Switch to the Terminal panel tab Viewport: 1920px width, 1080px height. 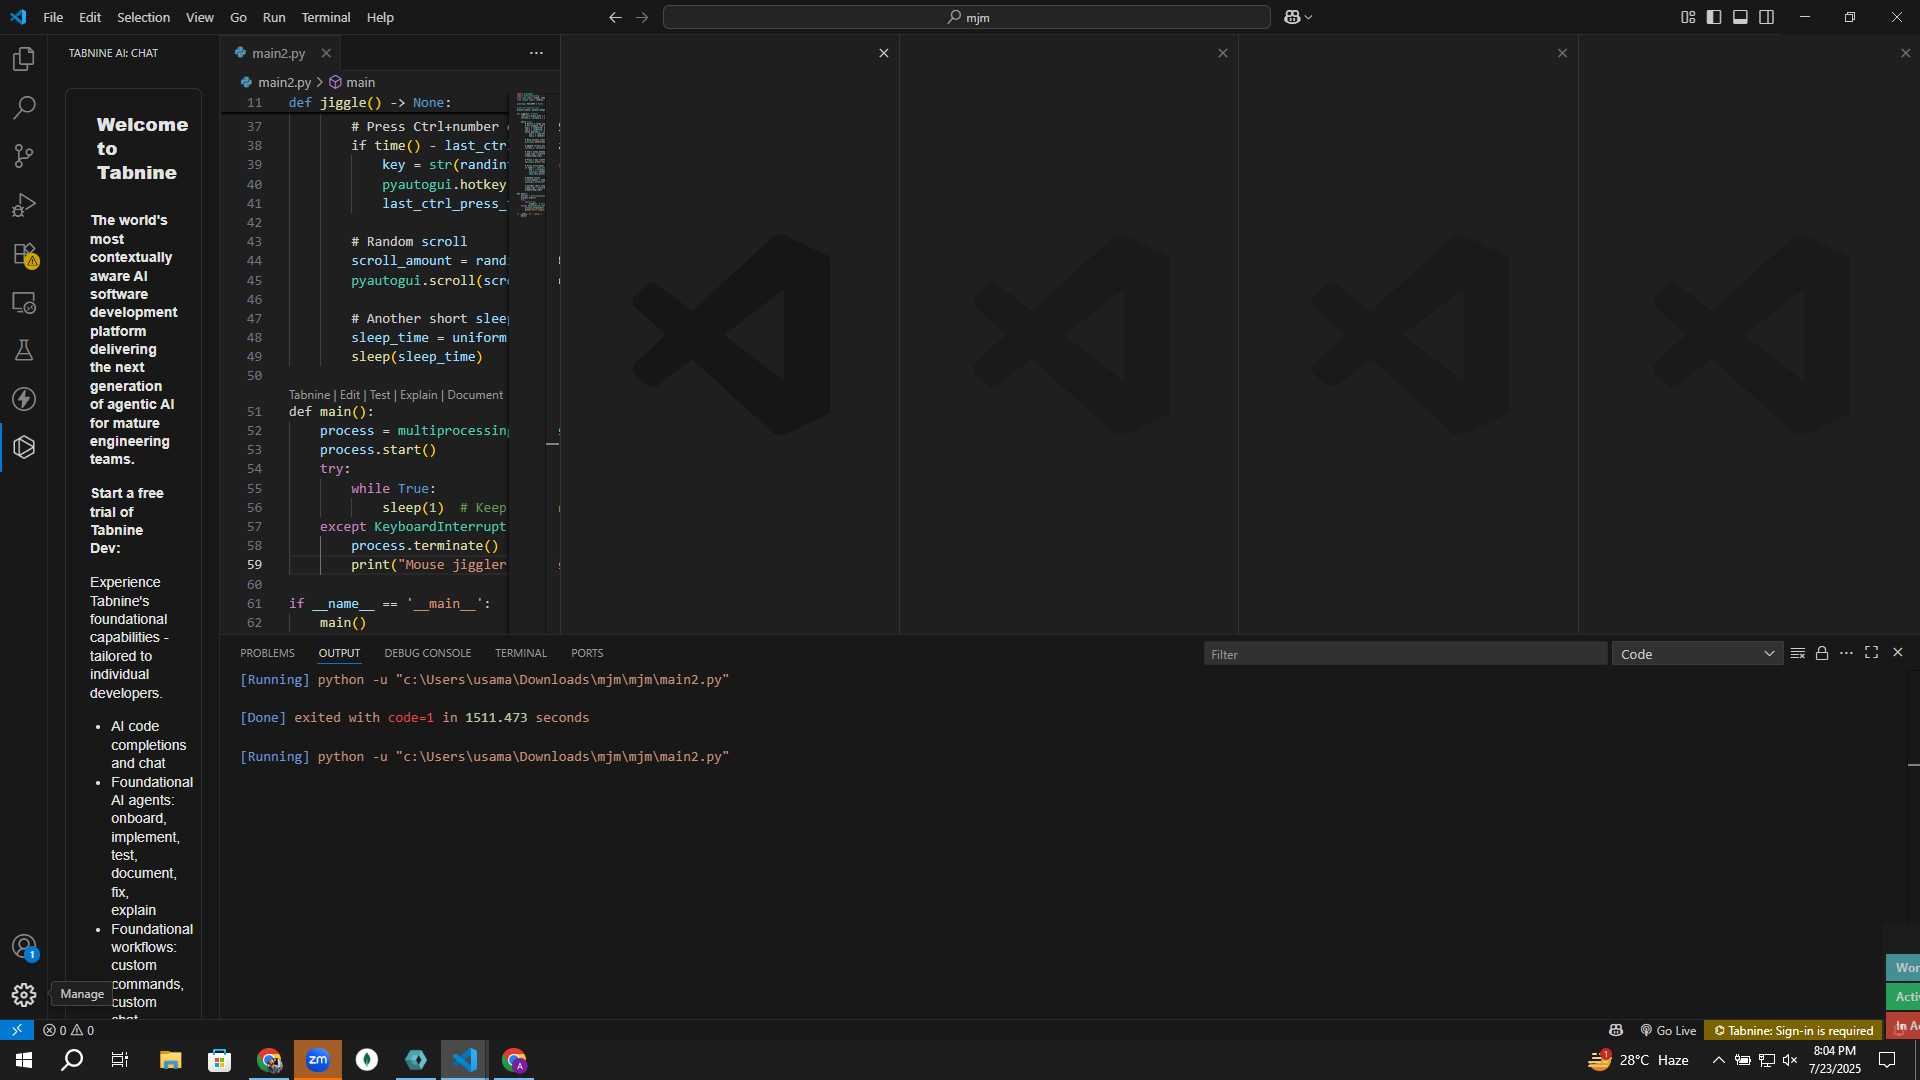coord(521,653)
